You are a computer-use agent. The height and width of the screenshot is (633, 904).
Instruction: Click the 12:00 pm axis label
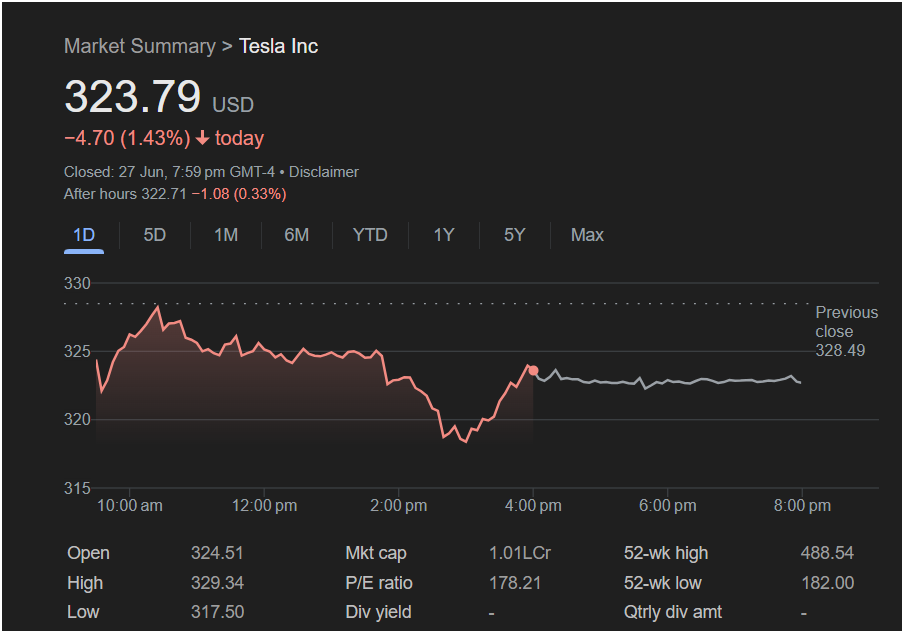click(265, 506)
